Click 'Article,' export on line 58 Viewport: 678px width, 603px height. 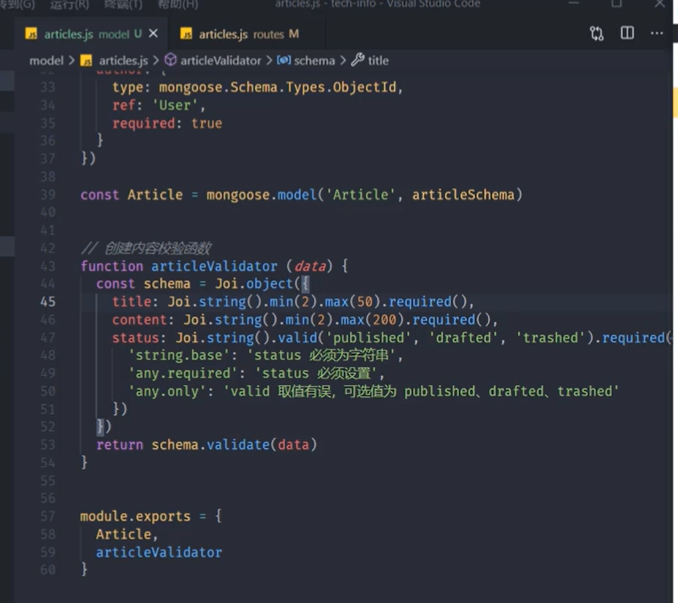(x=127, y=534)
